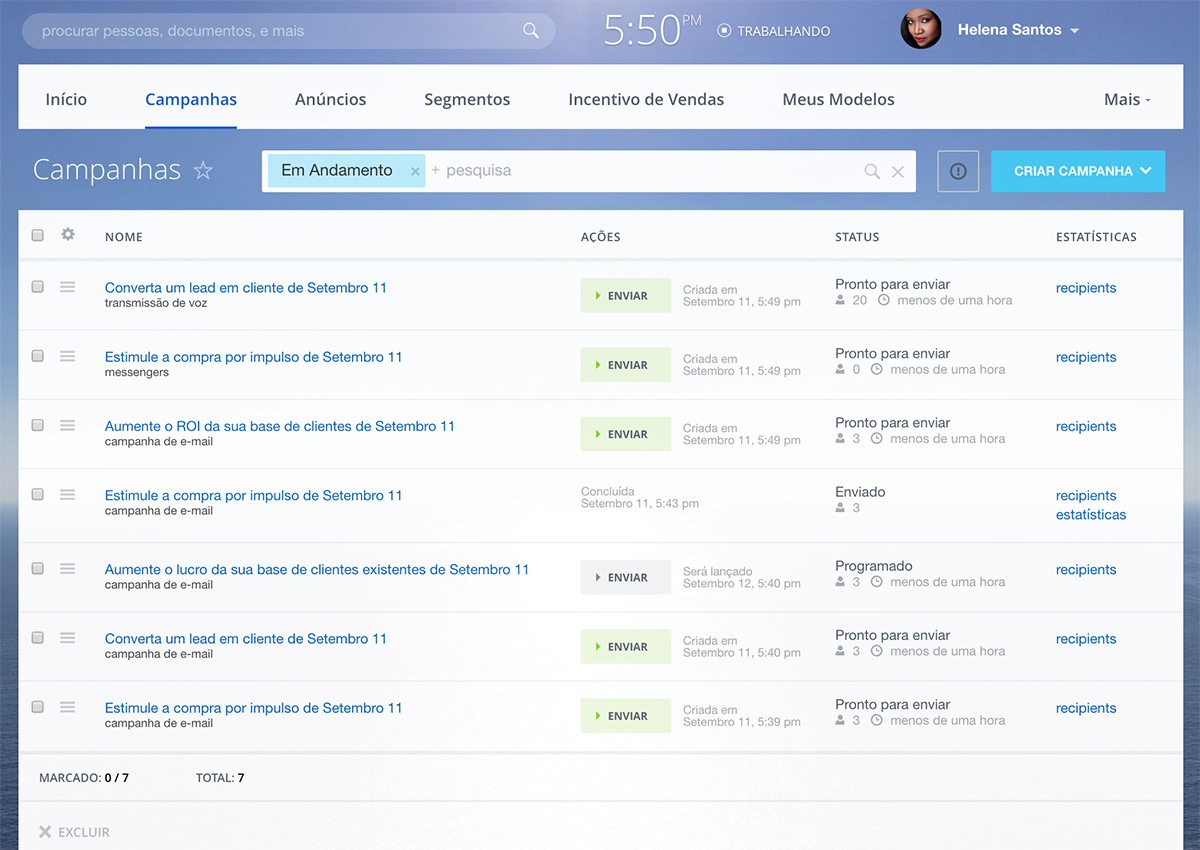Expand the CRIAR CAMPANHA dropdown arrow
The width and height of the screenshot is (1200, 850).
click(x=1146, y=171)
